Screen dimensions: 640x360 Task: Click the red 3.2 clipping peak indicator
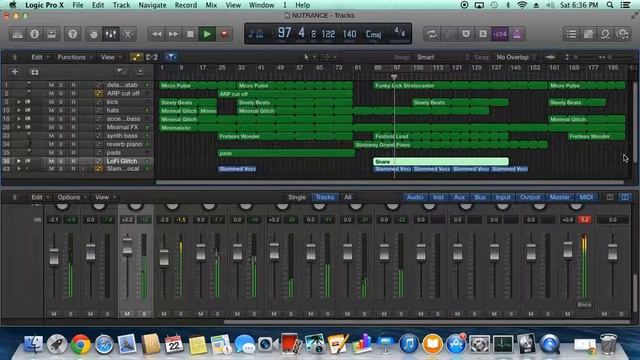(x=584, y=220)
